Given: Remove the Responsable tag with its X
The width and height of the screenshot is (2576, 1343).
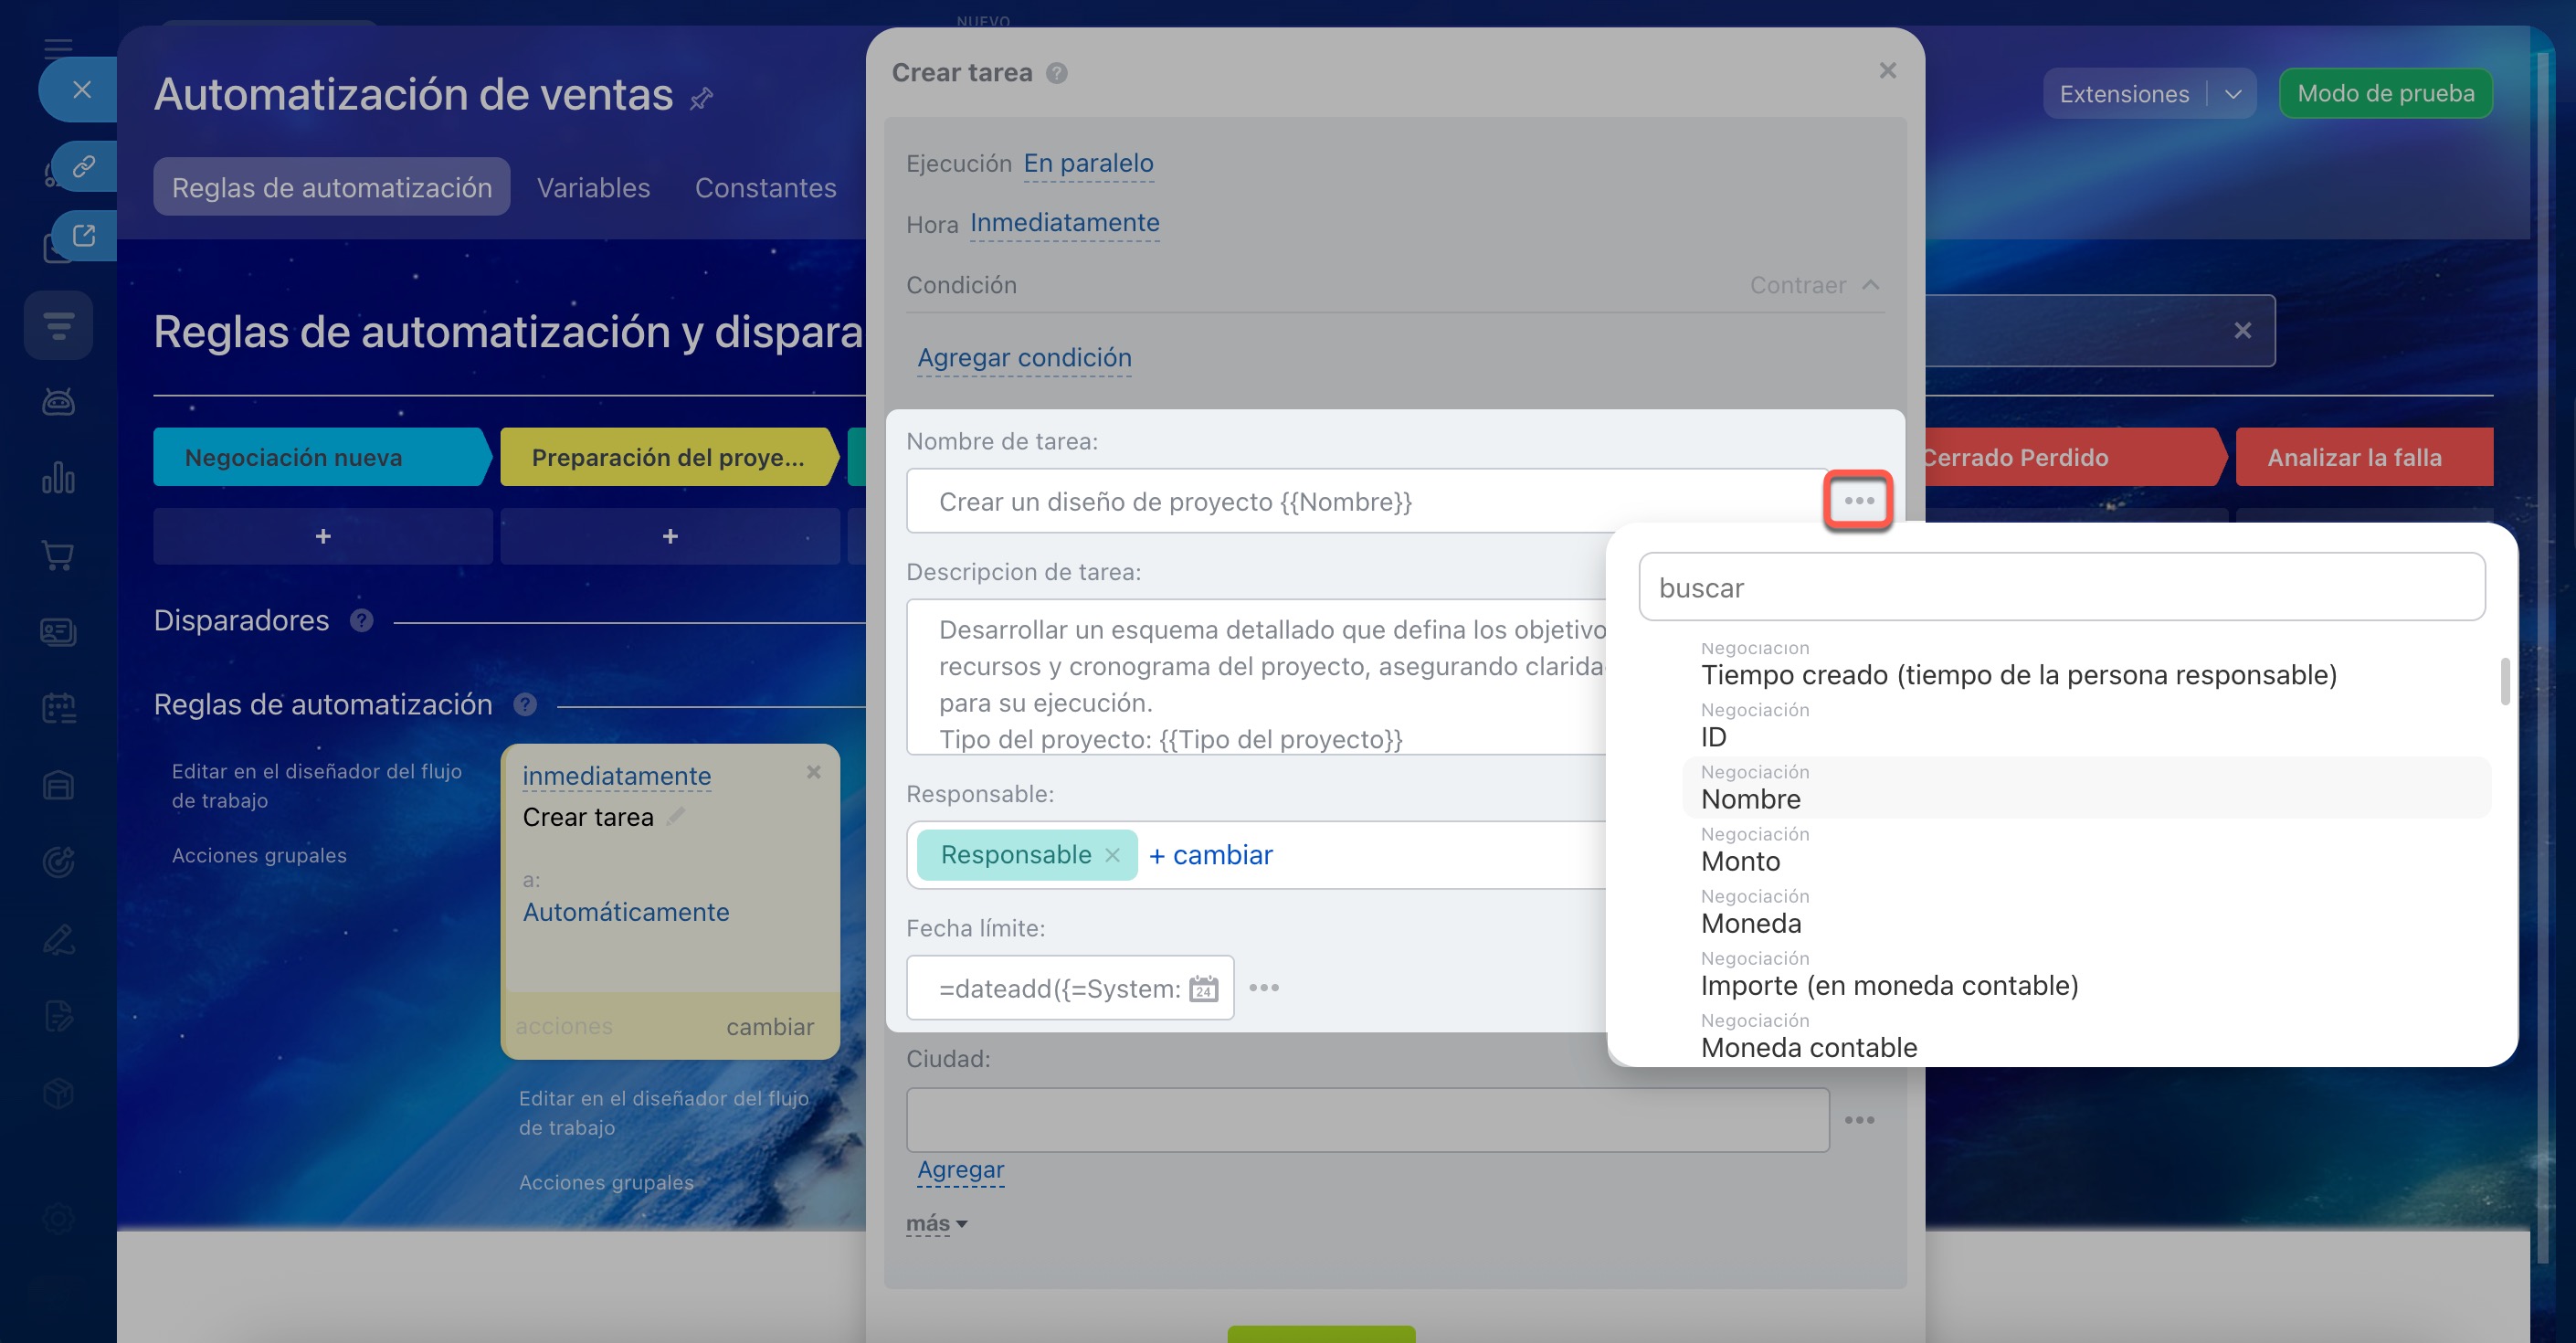Looking at the screenshot, I should [x=1112, y=855].
